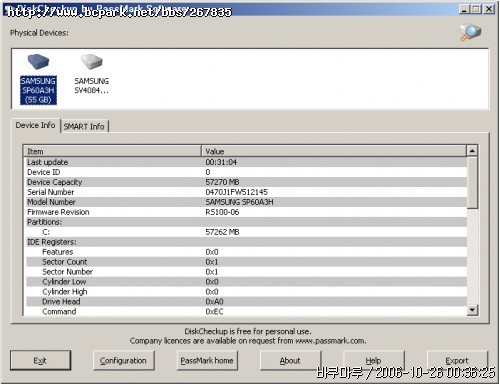
Task: Select the Last update row
Action: tap(245, 162)
